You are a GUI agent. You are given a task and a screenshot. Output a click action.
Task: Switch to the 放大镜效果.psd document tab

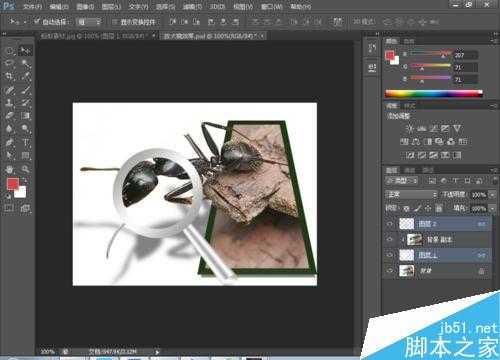(212, 36)
